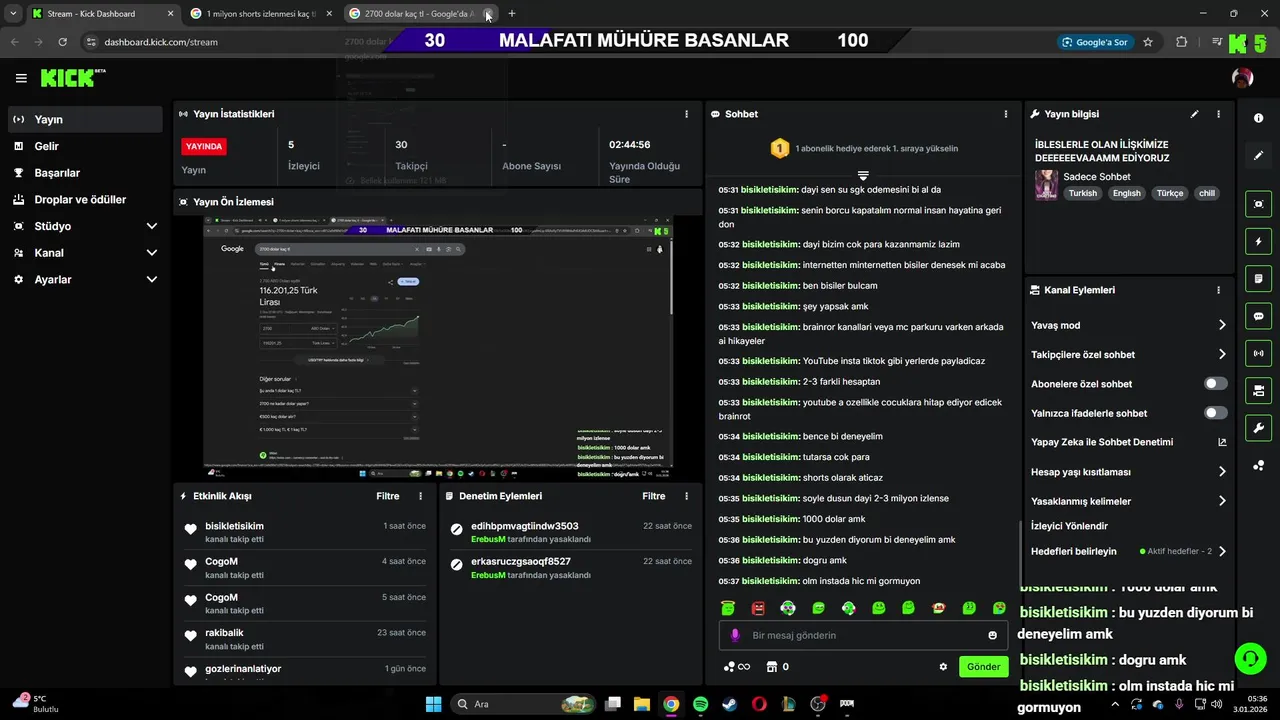Click the Turkish tag chip
Image resolution: width=1280 pixels, height=720 pixels.
[1082, 193]
